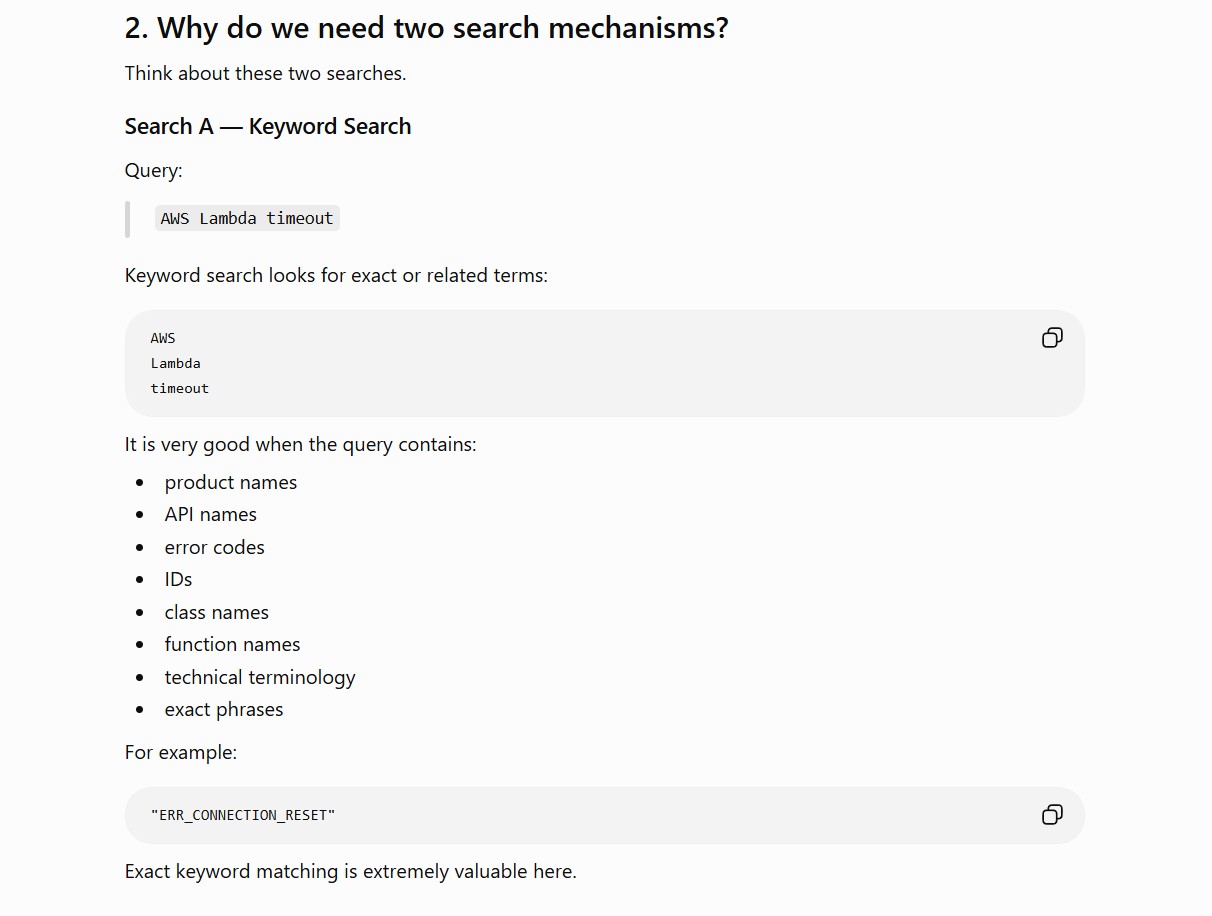Click the 'Think about these two searches.' sentence
Image resolution: width=1212 pixels, height=916 pixels.
click(266, 73)
